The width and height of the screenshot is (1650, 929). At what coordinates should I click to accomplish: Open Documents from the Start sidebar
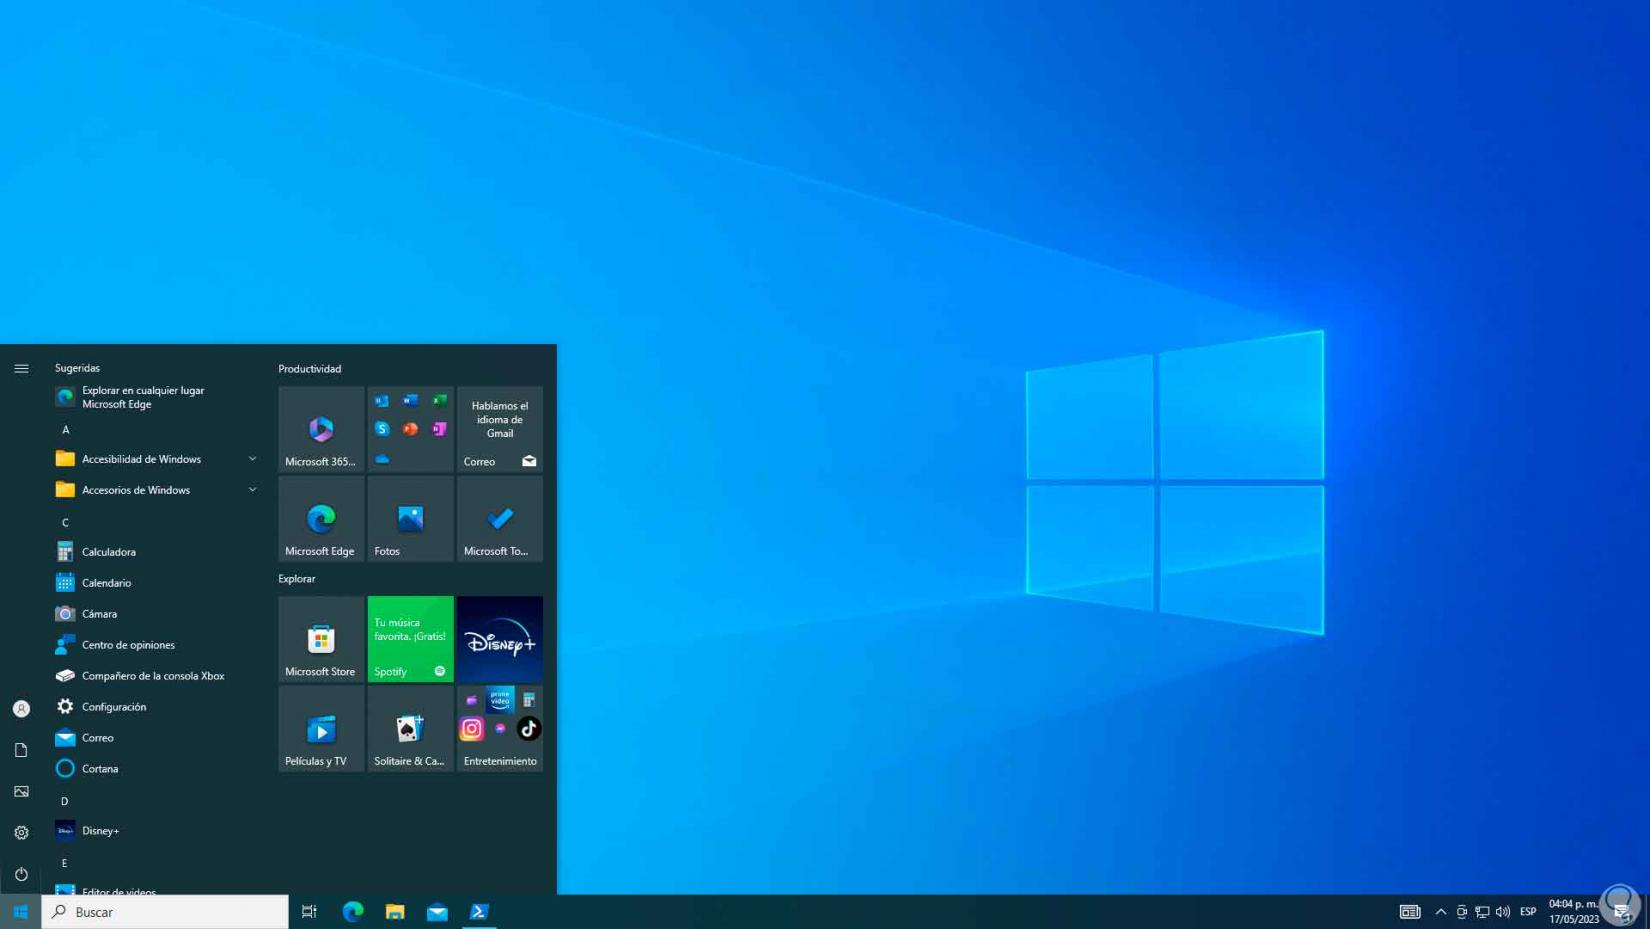pos(21,750)
